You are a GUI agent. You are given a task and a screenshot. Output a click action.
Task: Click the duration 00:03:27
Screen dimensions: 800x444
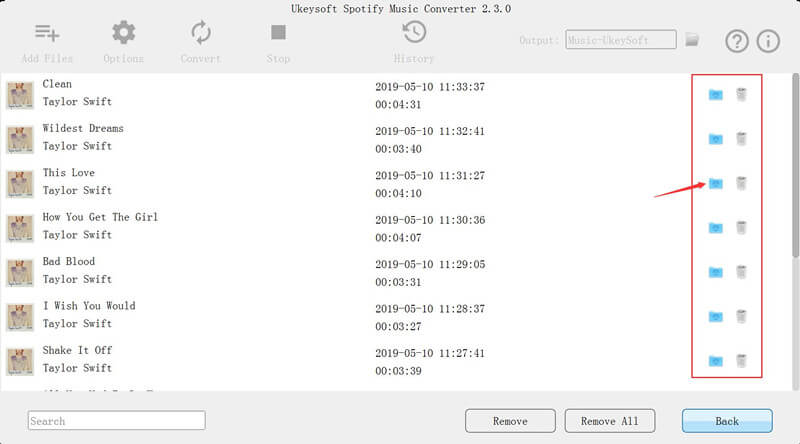coord(398,327)
